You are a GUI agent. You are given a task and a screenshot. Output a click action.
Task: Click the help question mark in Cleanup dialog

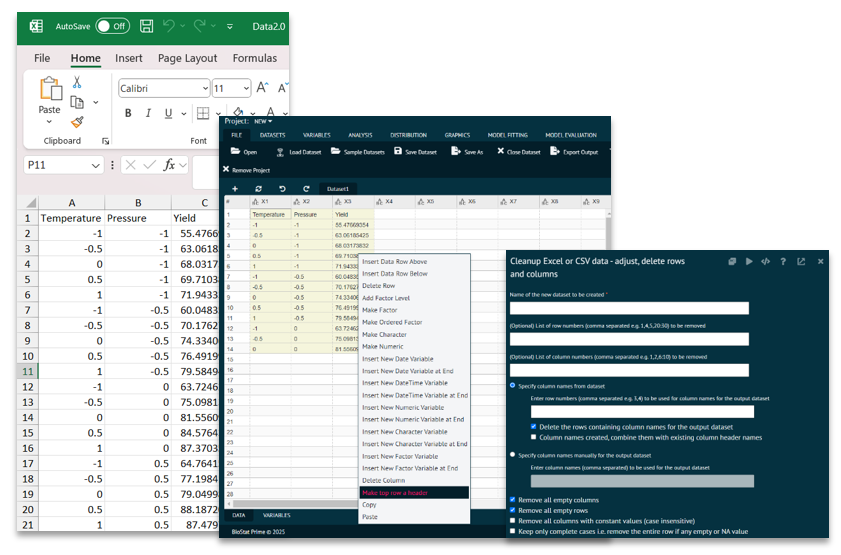[783, 261]
